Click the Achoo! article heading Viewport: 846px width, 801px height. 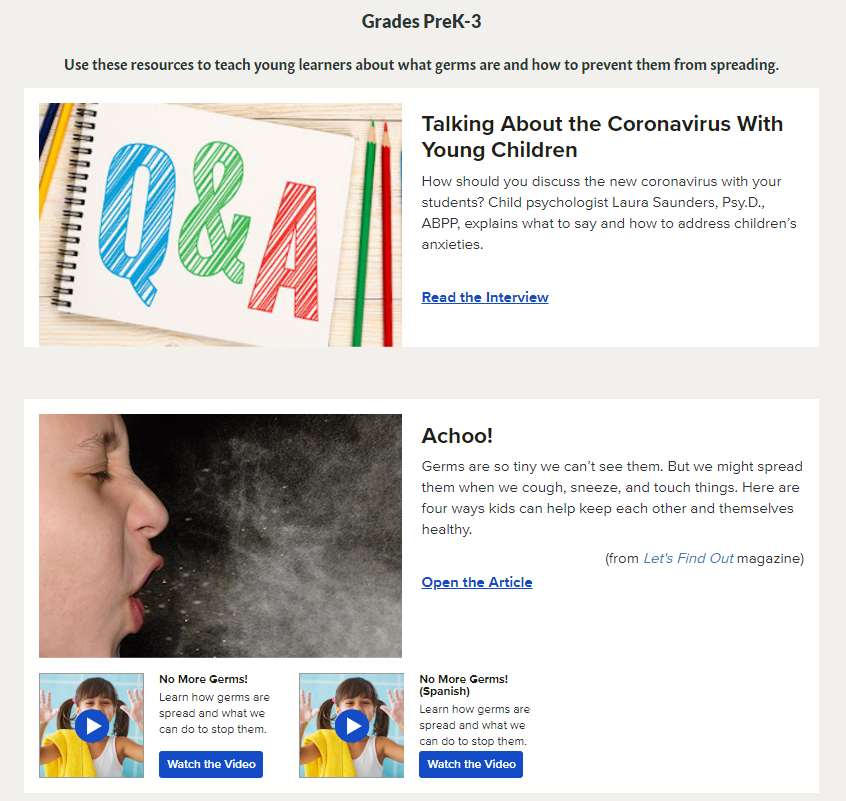(x=457, y=436)
